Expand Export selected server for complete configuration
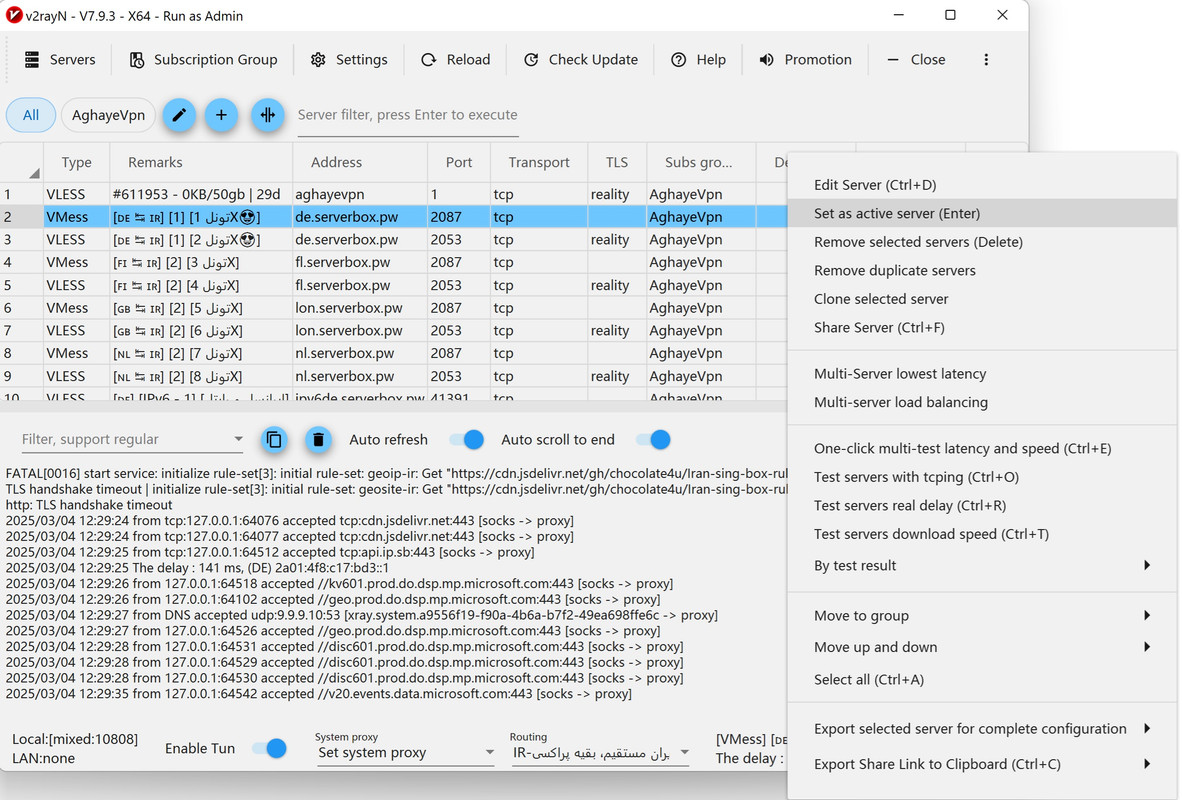This screenshot has height=800, width=1182. tap(982, 728)
